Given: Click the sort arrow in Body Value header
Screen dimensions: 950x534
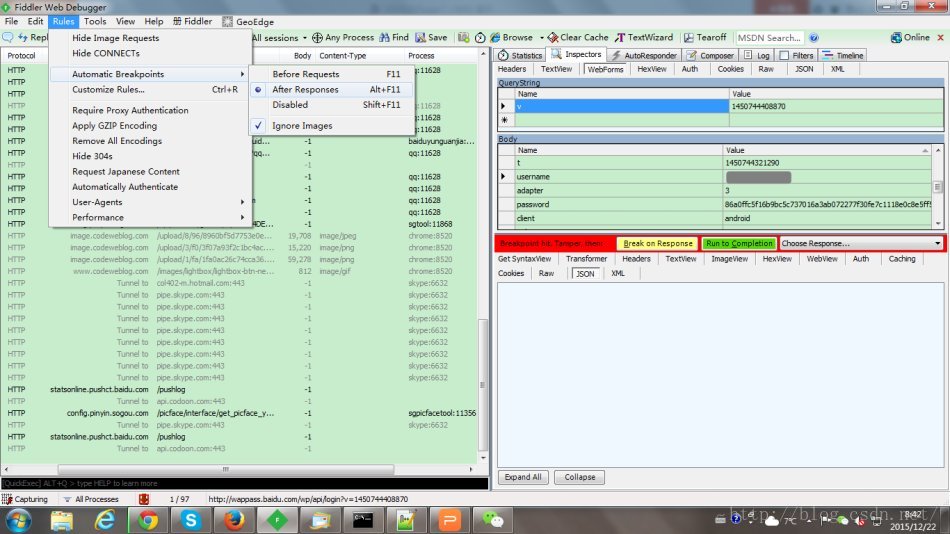Looking at the screenshot, I should click(925, 150).
